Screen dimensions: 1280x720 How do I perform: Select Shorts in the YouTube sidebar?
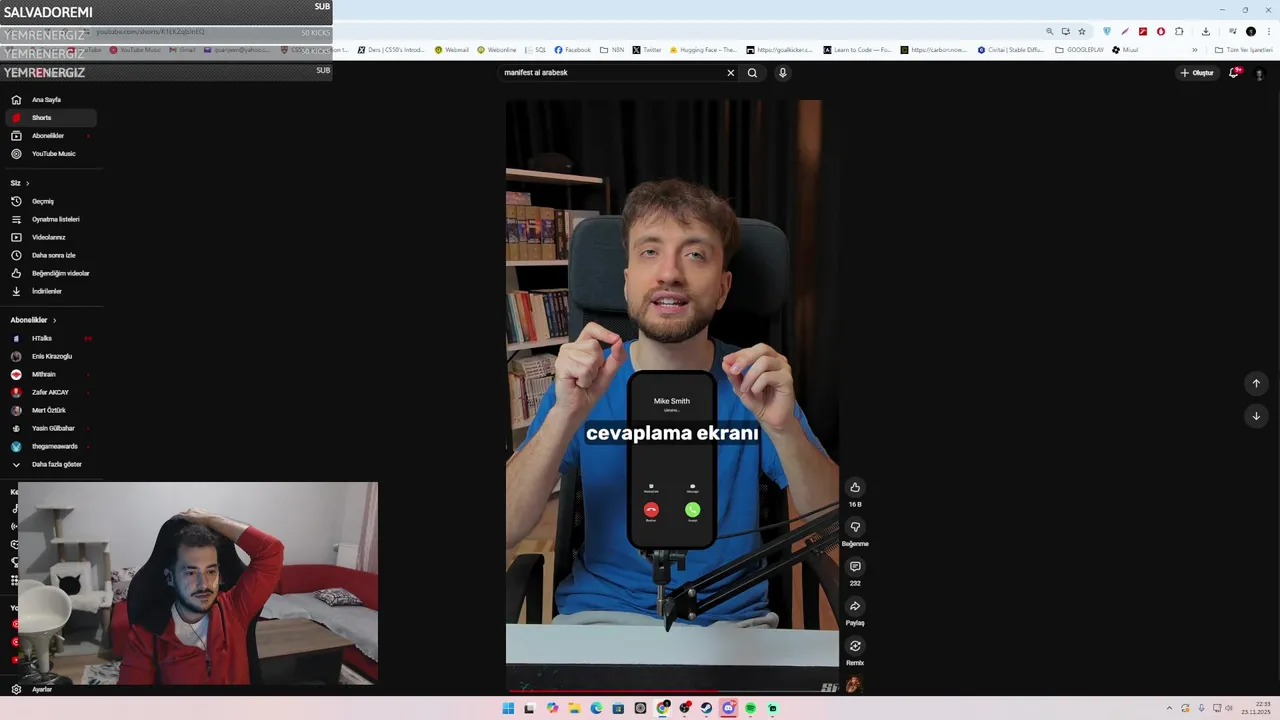coord(50,118)
